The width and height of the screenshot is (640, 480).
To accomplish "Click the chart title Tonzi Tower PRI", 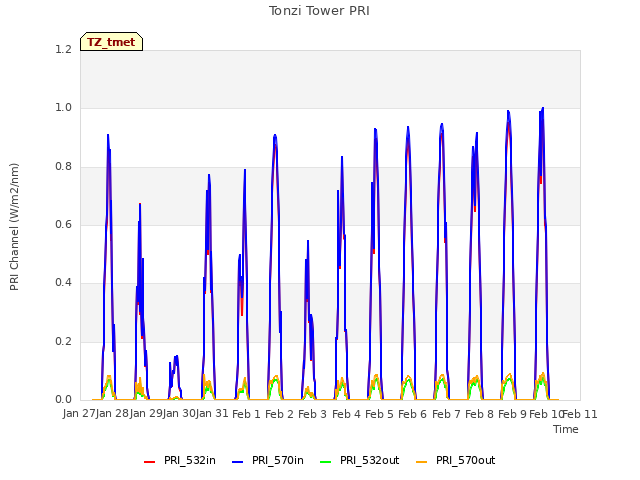I will tap(319, 11).
